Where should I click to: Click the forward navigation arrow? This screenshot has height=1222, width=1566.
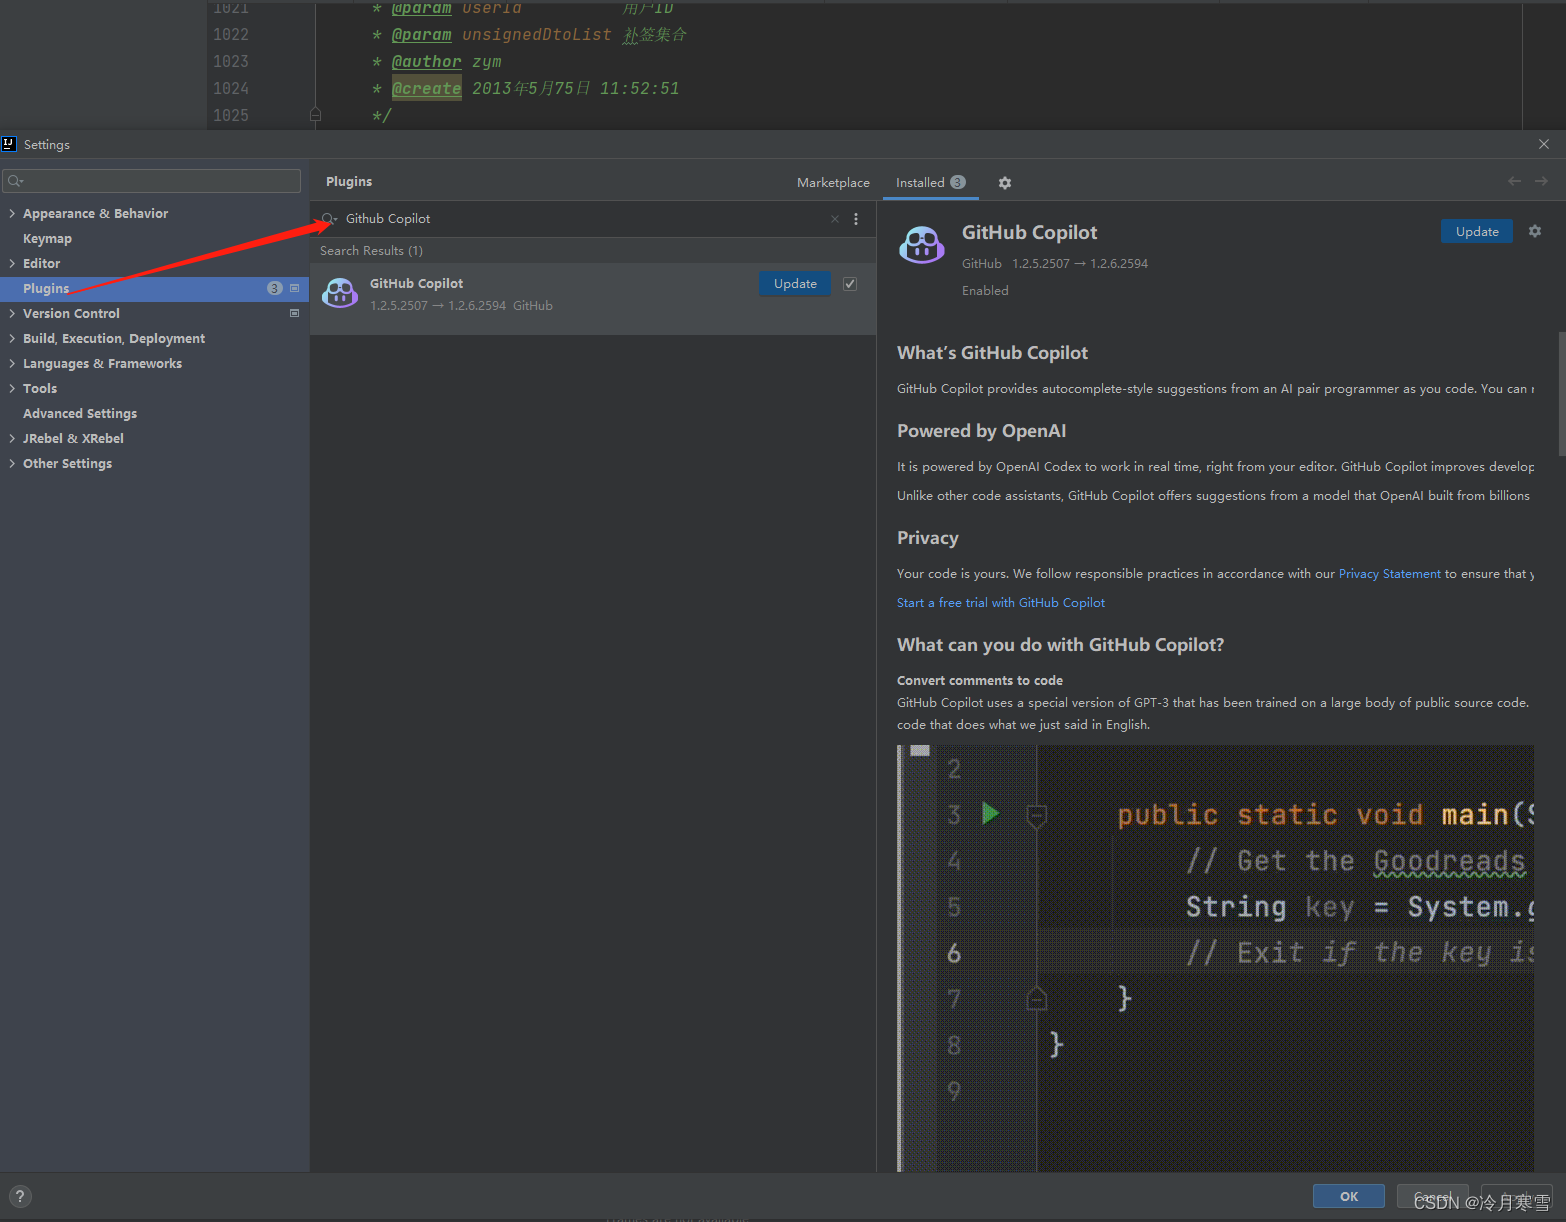[x=1541, y=181]
